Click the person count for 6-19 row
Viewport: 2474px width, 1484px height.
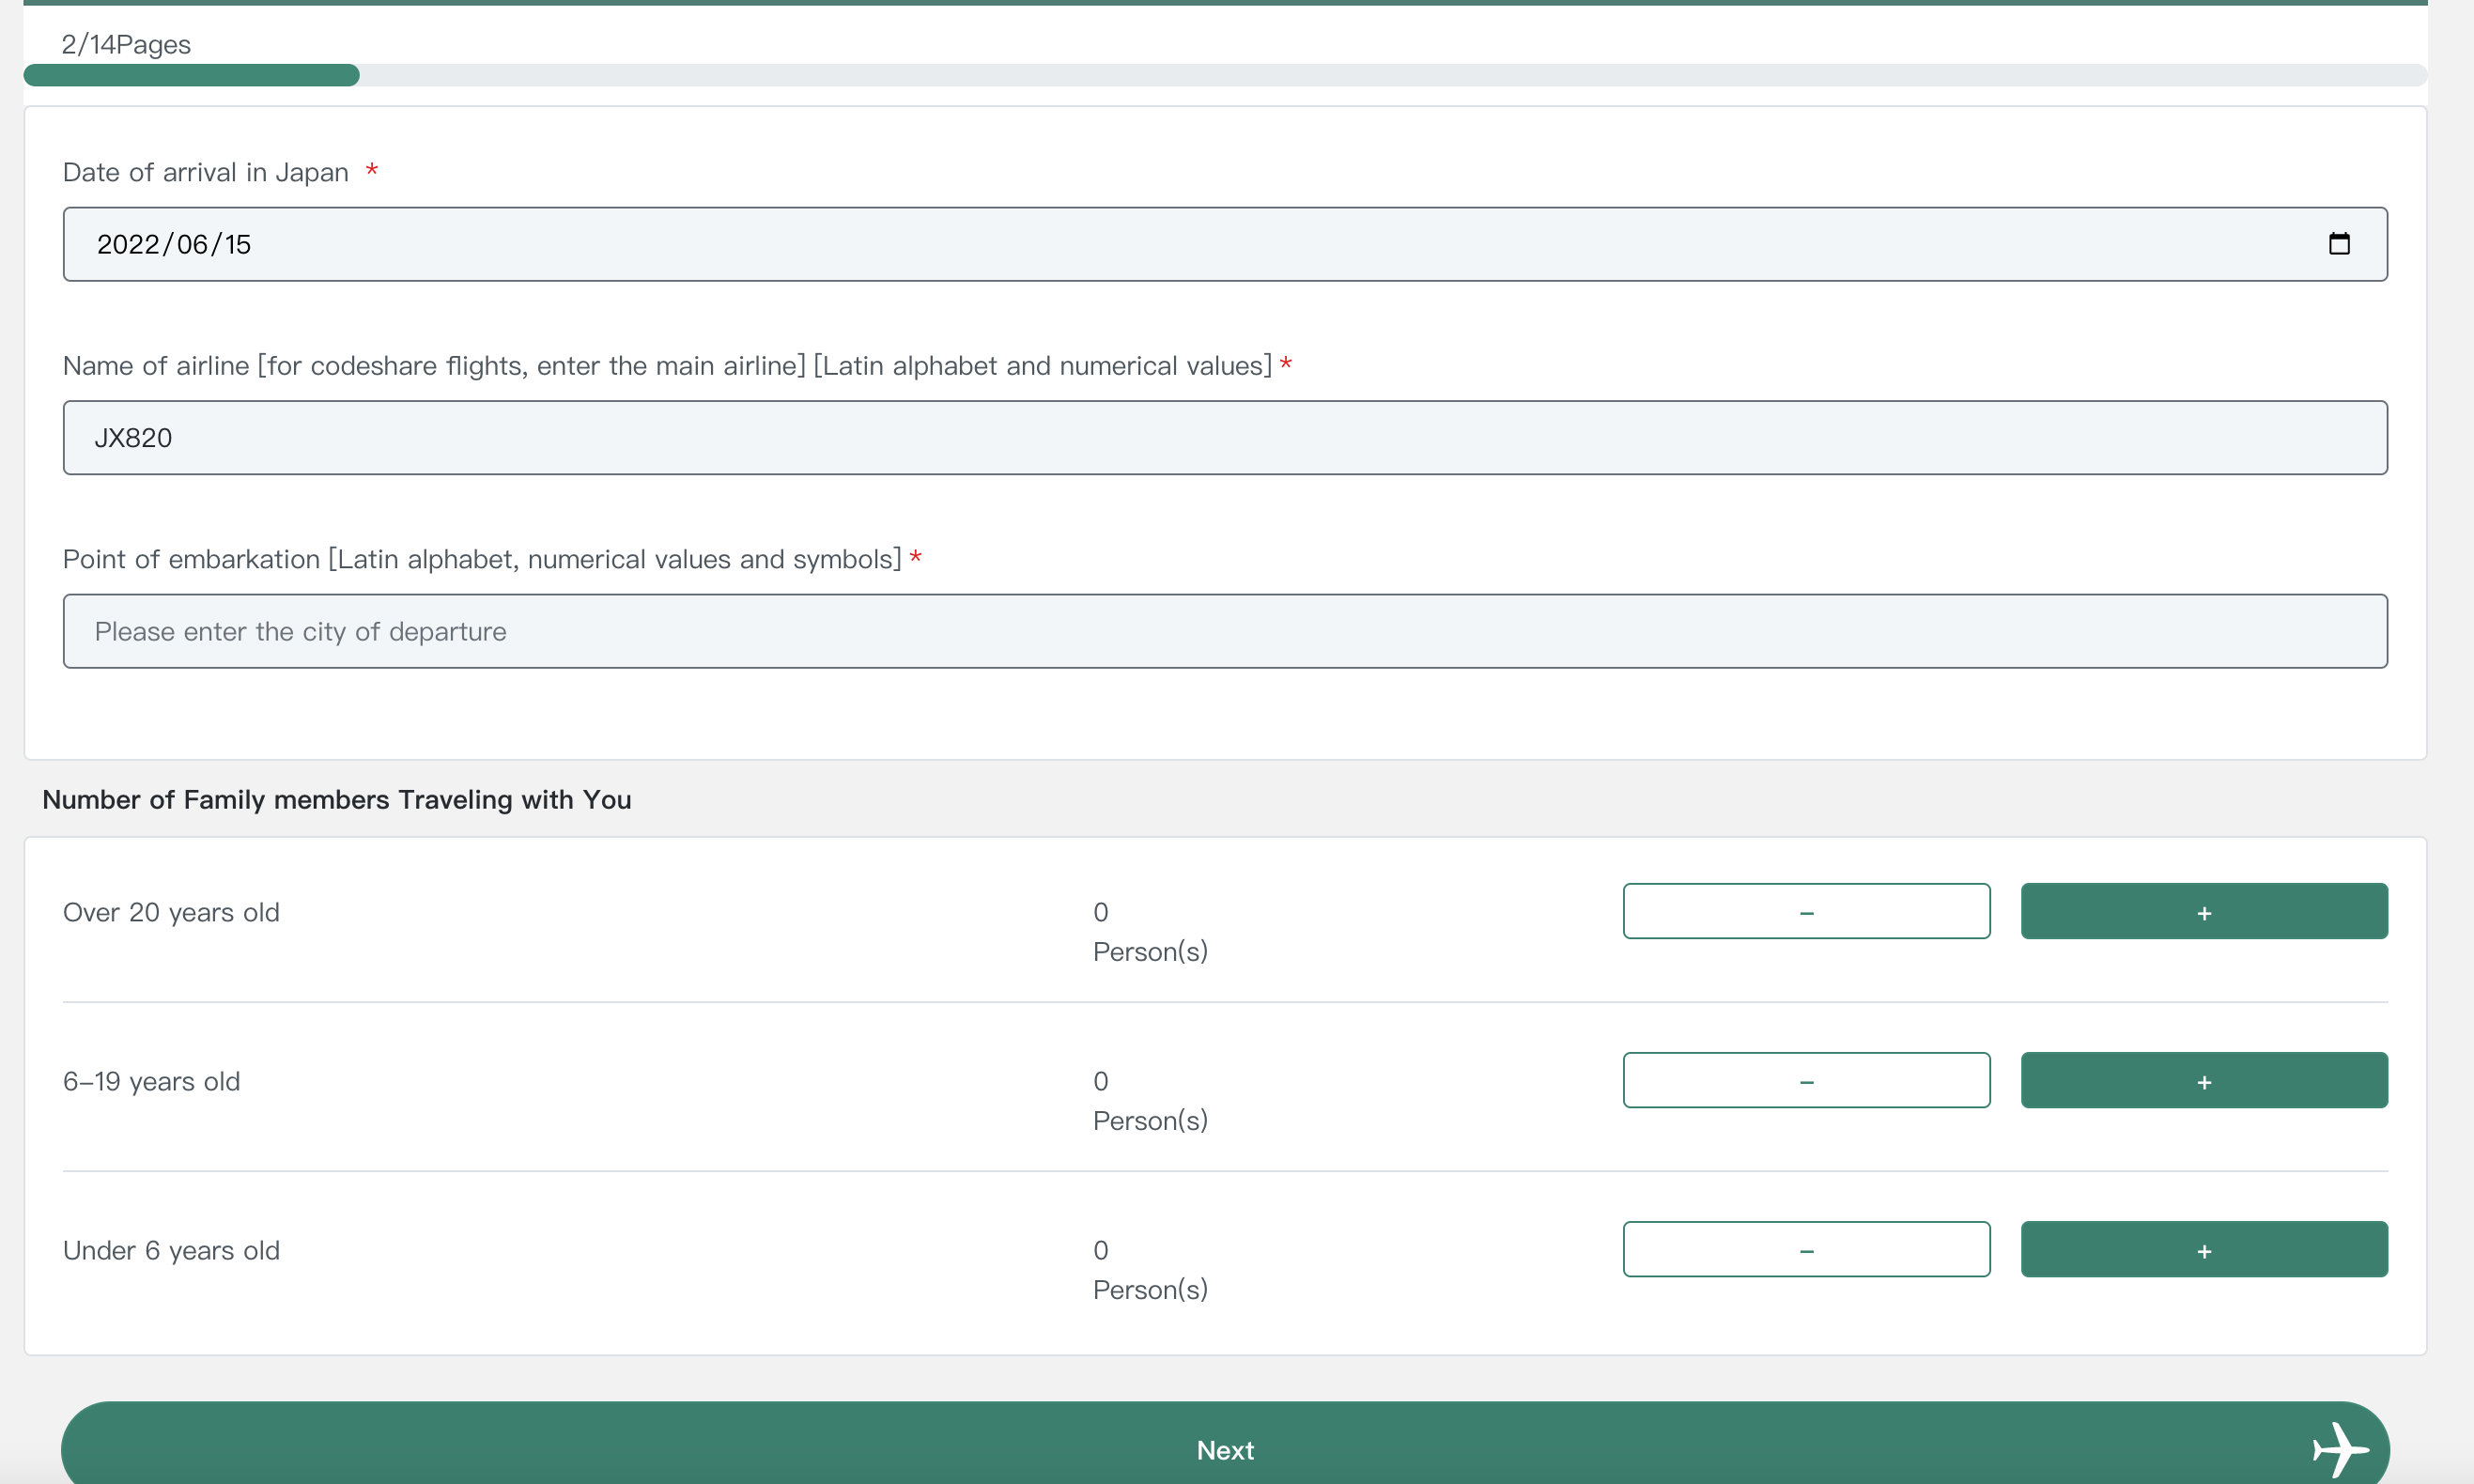(1150, 1100)
